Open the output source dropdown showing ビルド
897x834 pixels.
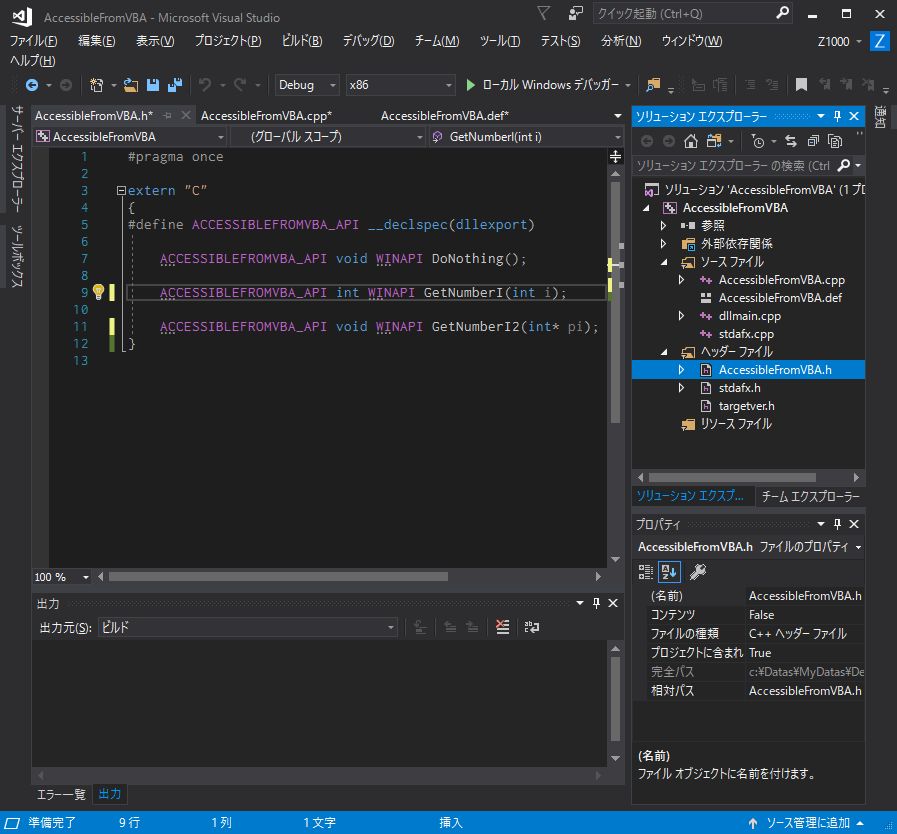click(x=248, y=628)
